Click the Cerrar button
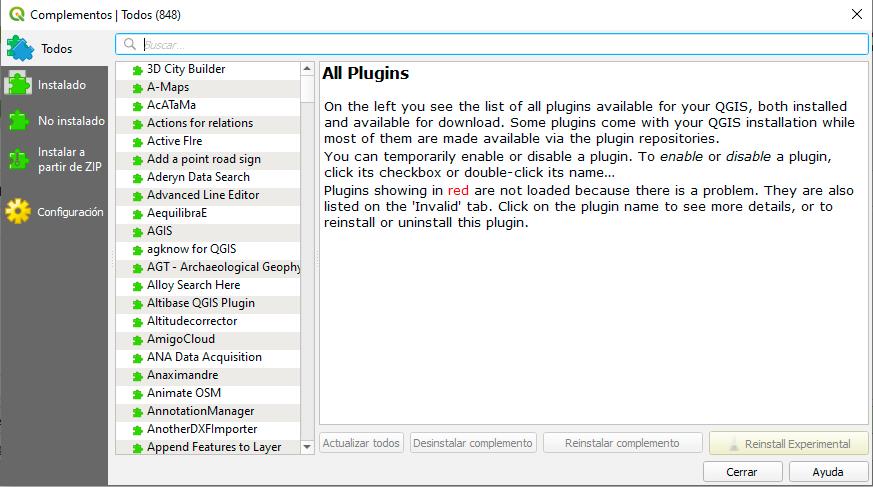873x487 pixels. click(742, 472)
